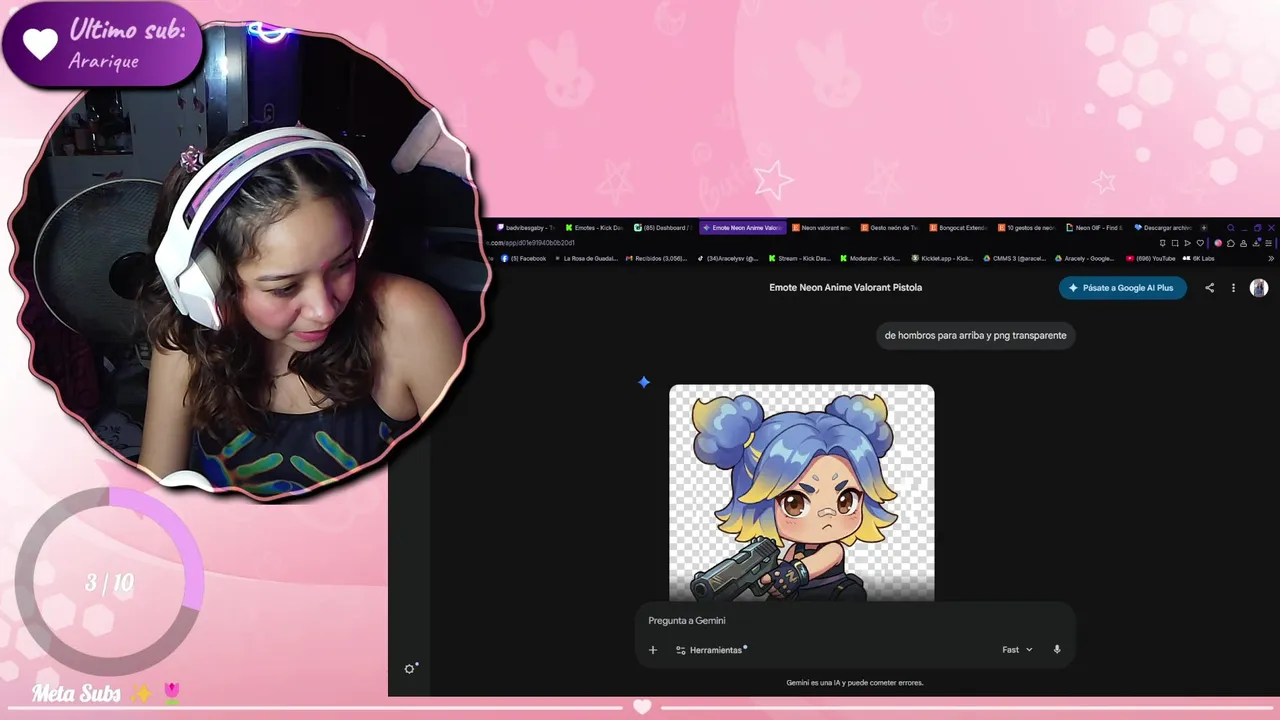Click the Gemini sparkle icon beside response
Screen dimensions: 1280x720
click(644, 382)
